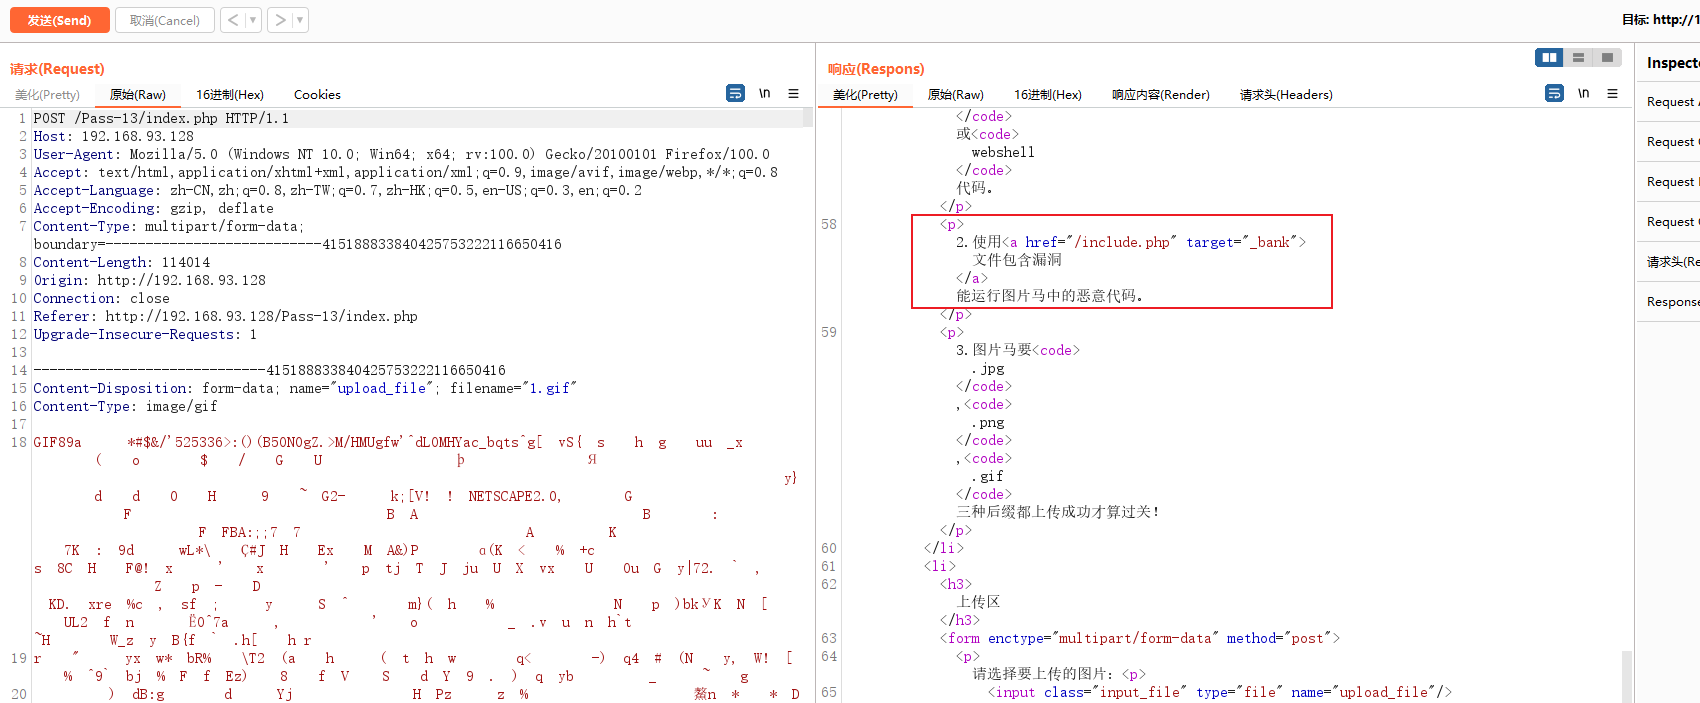Click the orange Send button
The width and height of the screenshot is (1700, 703).
pos(59,20)
